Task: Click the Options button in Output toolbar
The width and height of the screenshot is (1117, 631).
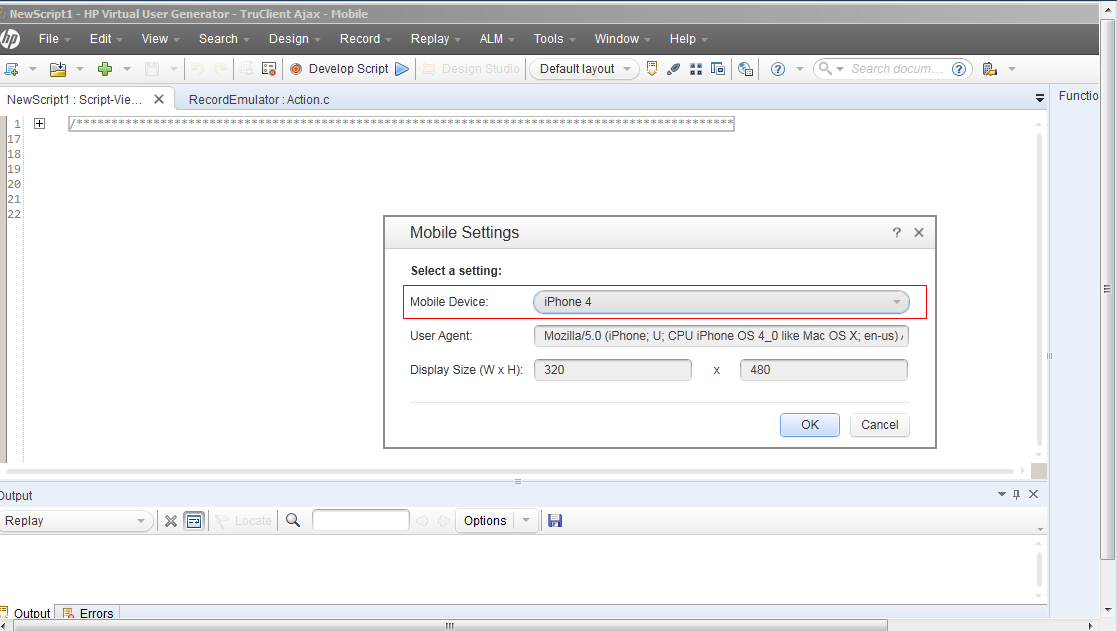Action: [485, 521]
